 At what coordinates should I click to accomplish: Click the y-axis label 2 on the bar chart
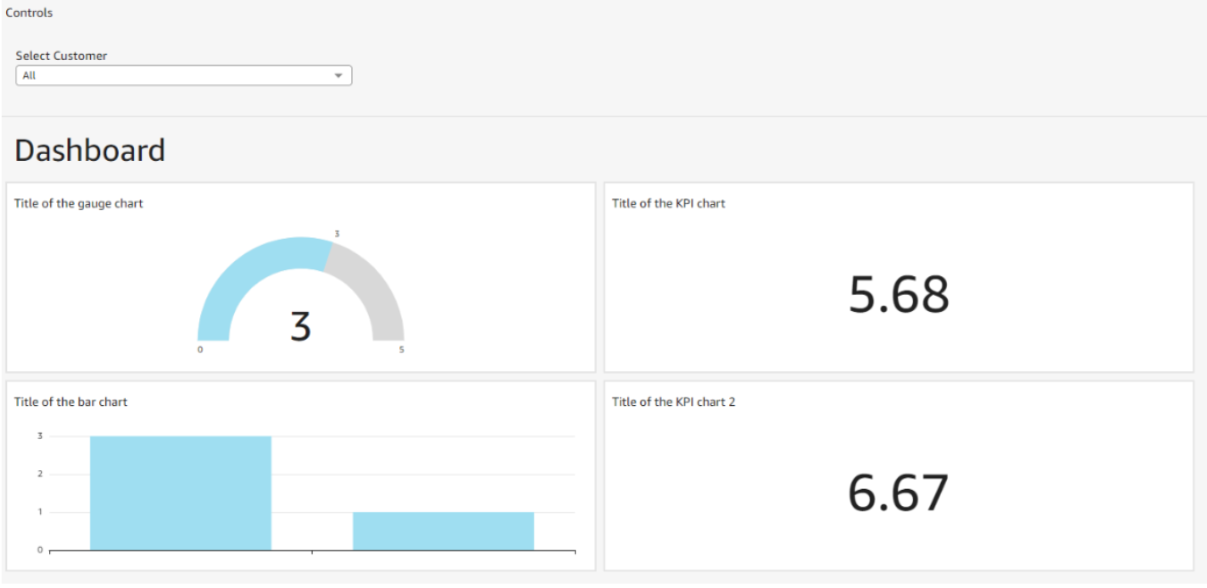point(40,474)
